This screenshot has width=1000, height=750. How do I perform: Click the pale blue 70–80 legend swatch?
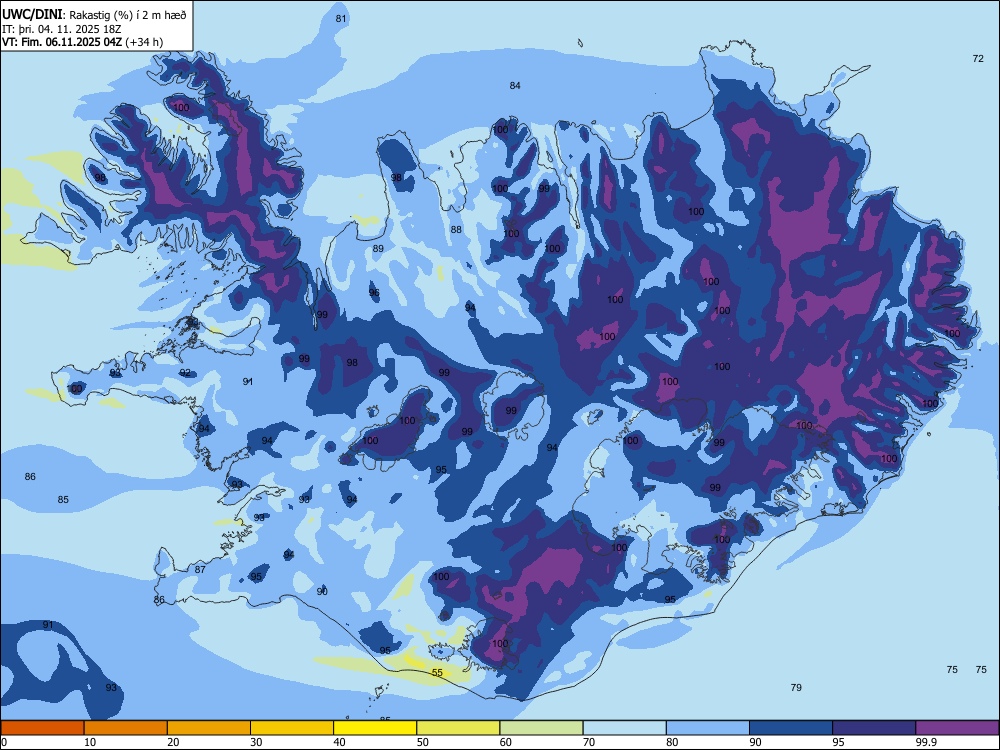pyautogui.click(x=624, y=728)
